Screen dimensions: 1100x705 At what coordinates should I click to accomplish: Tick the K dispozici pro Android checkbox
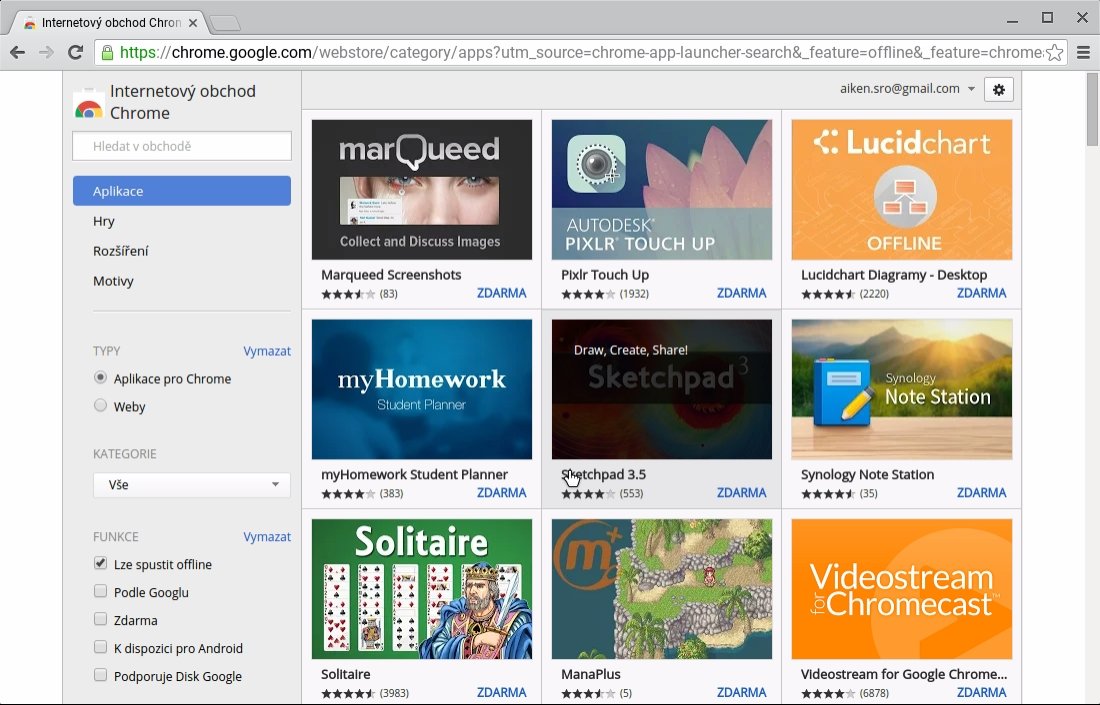pos(100,647)
